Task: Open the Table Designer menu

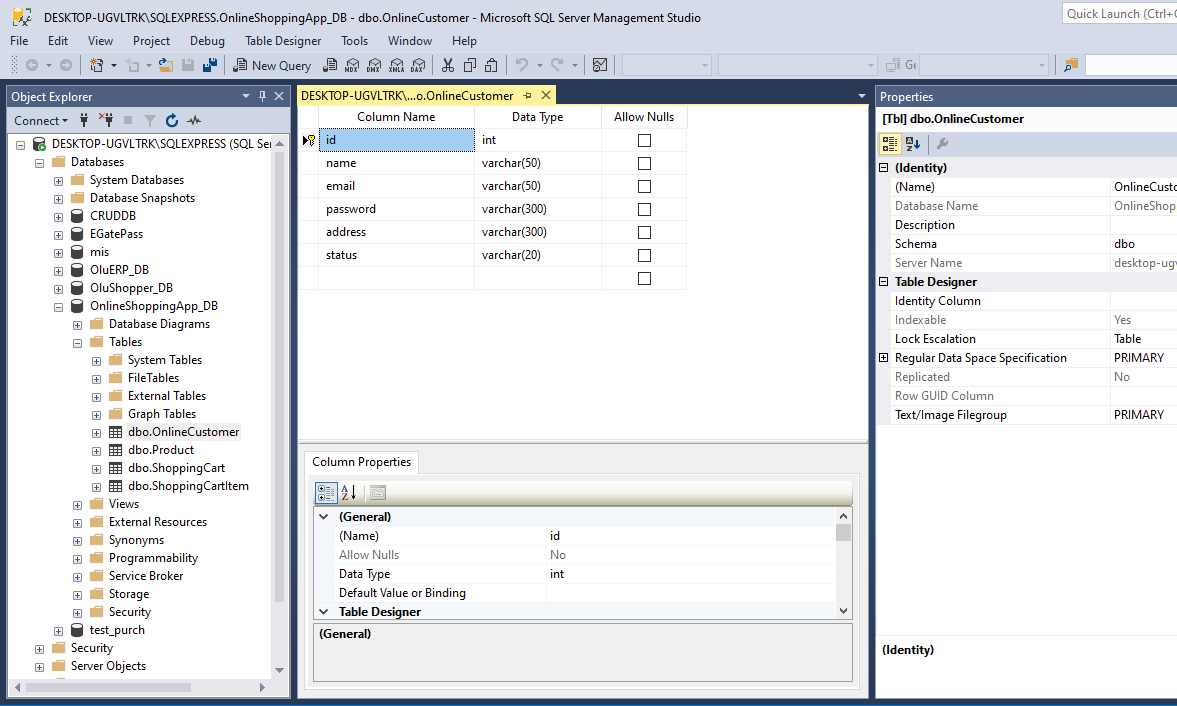Action: tap(283, 41)
